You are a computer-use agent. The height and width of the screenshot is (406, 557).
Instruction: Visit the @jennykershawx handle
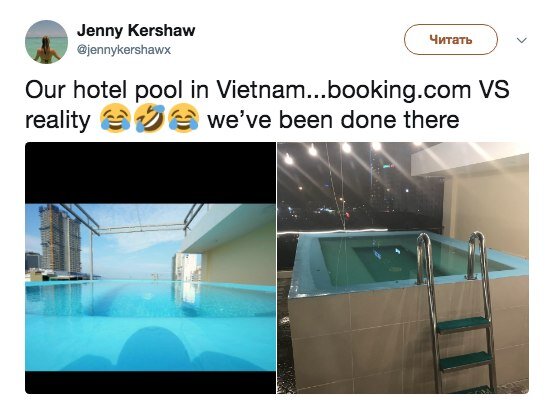click(124, 50)
